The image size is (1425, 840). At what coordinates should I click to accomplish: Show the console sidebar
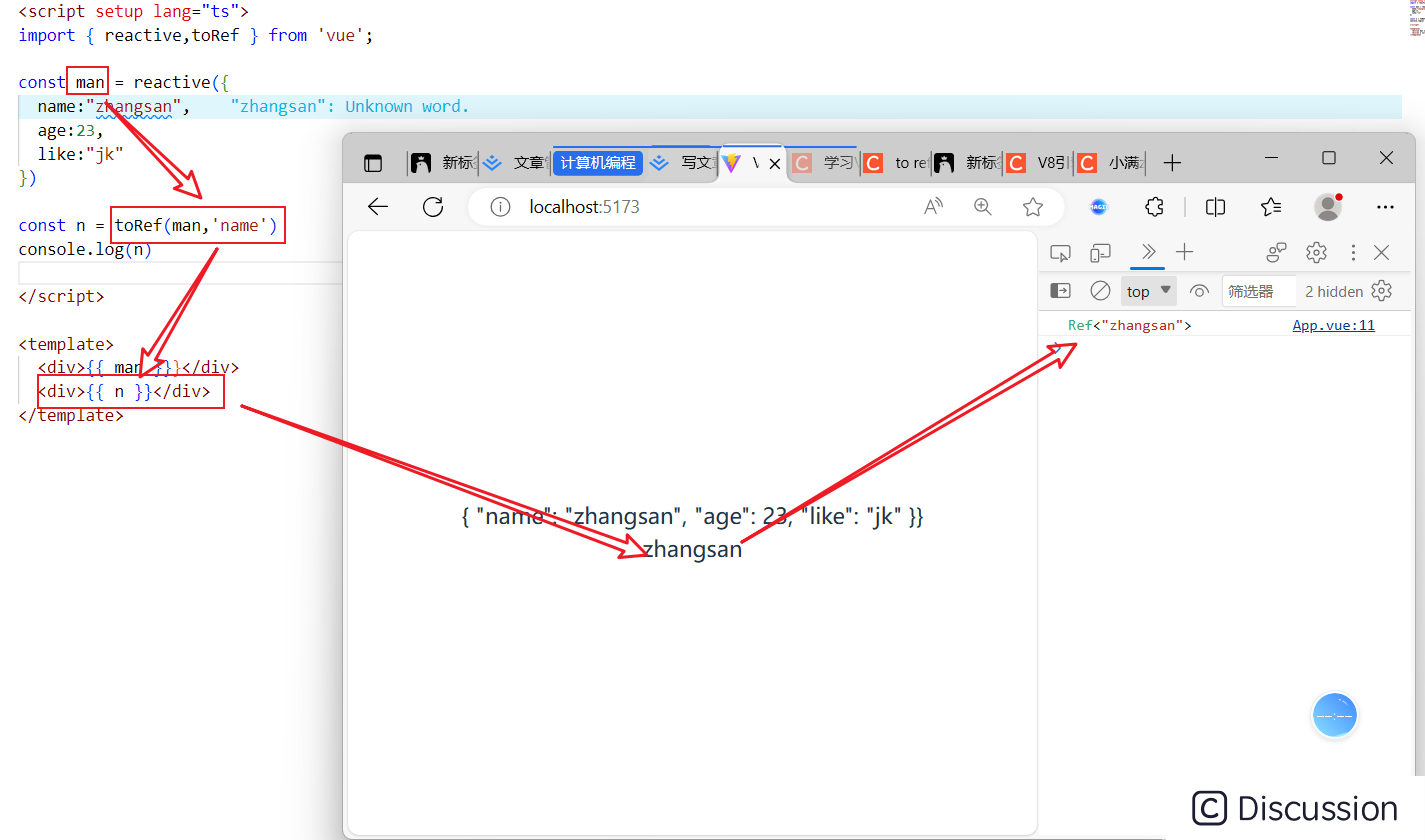[1060, 290]
